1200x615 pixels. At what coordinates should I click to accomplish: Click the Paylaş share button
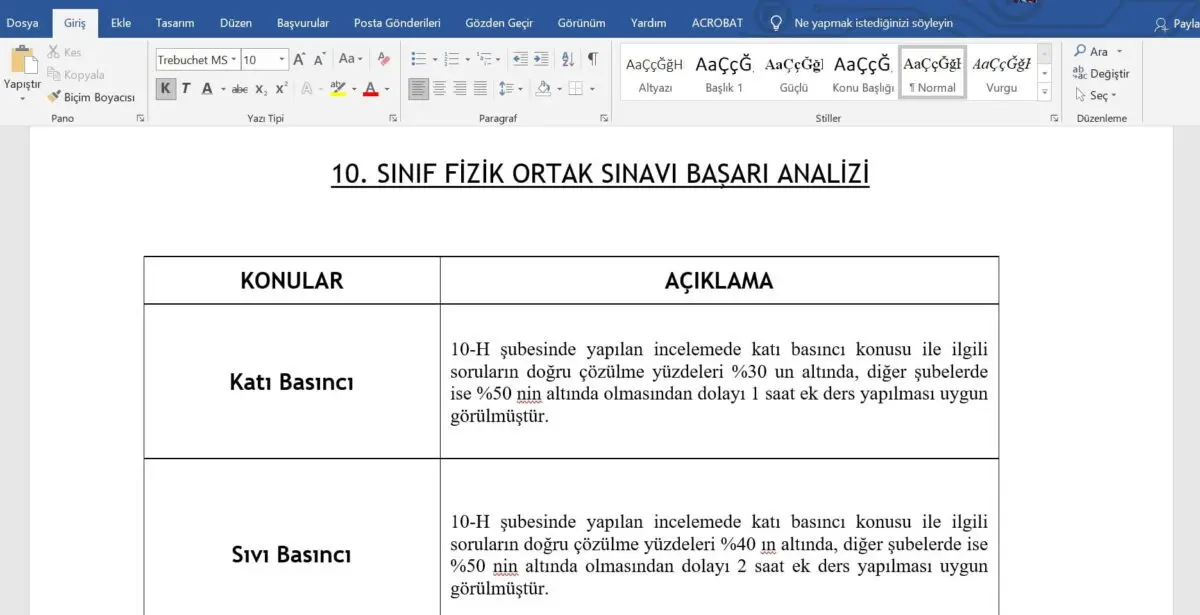click(1177, 23)
